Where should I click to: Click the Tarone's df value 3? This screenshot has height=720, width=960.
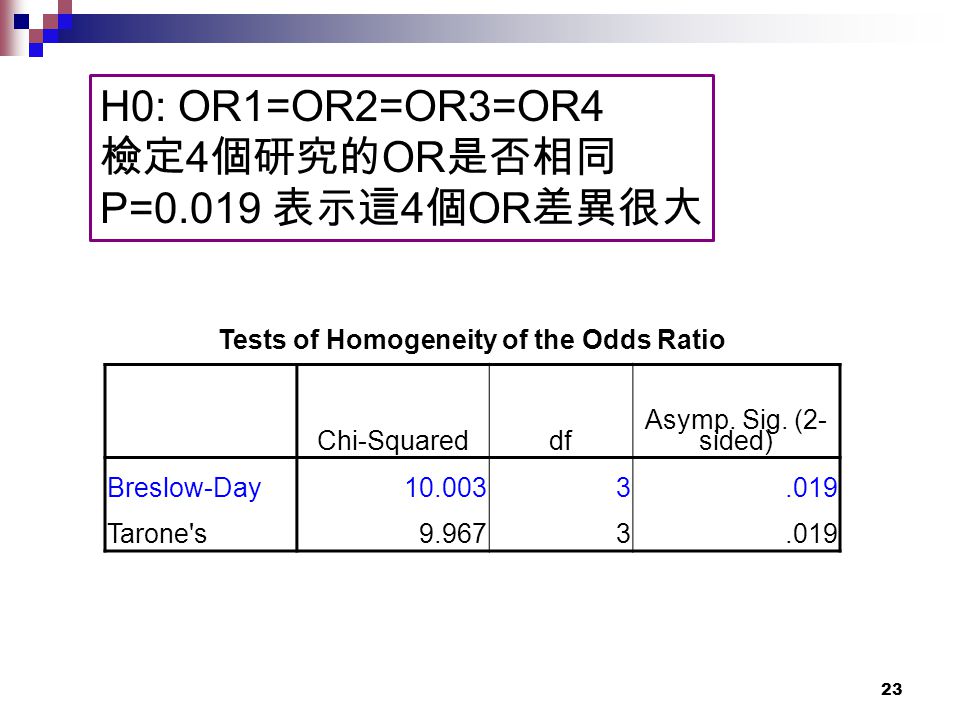pyautogui.click(x=623, y=533)
